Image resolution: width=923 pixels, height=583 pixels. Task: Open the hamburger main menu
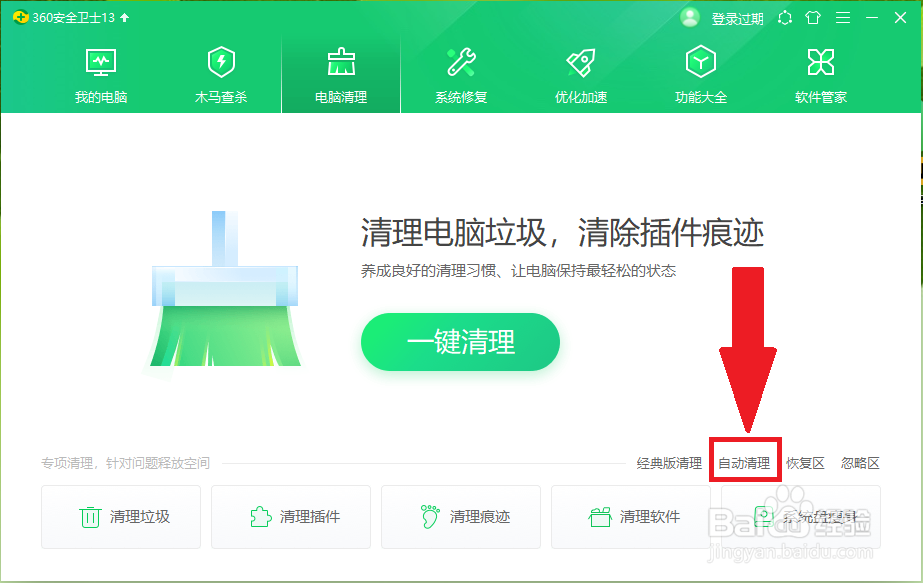click(841, 17)
